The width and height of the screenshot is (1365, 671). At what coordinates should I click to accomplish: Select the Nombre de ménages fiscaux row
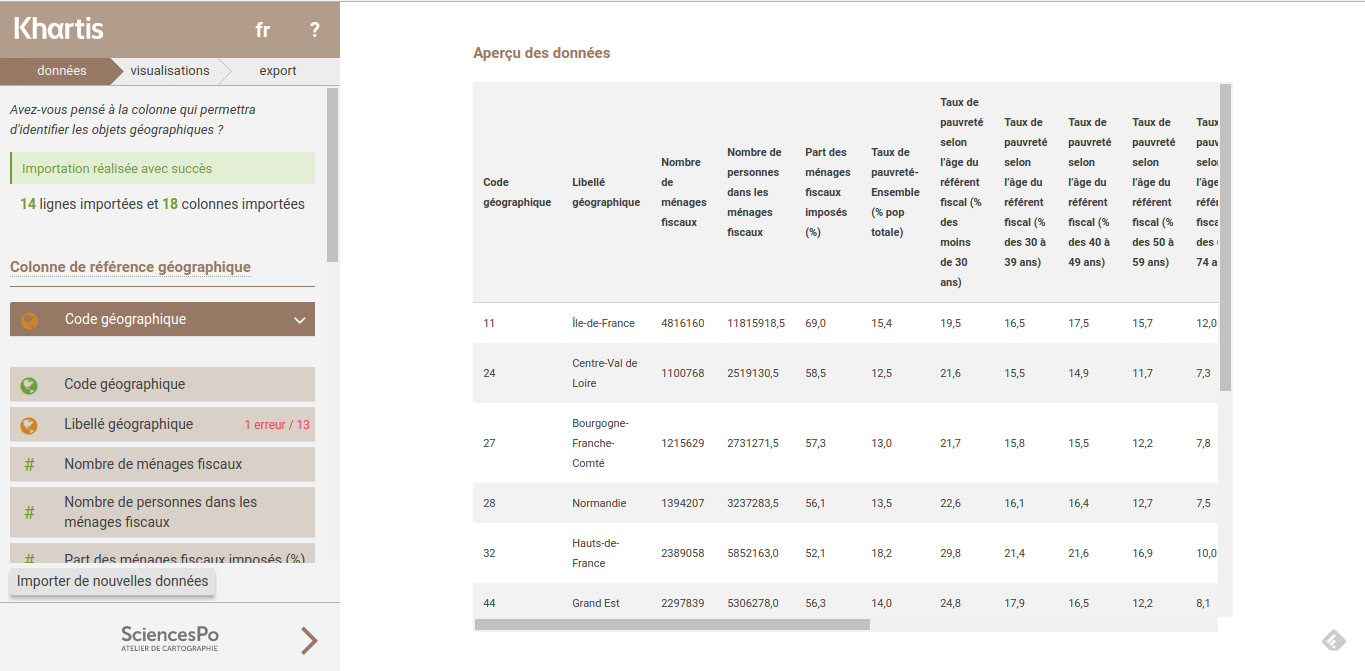tap(162, 464)
